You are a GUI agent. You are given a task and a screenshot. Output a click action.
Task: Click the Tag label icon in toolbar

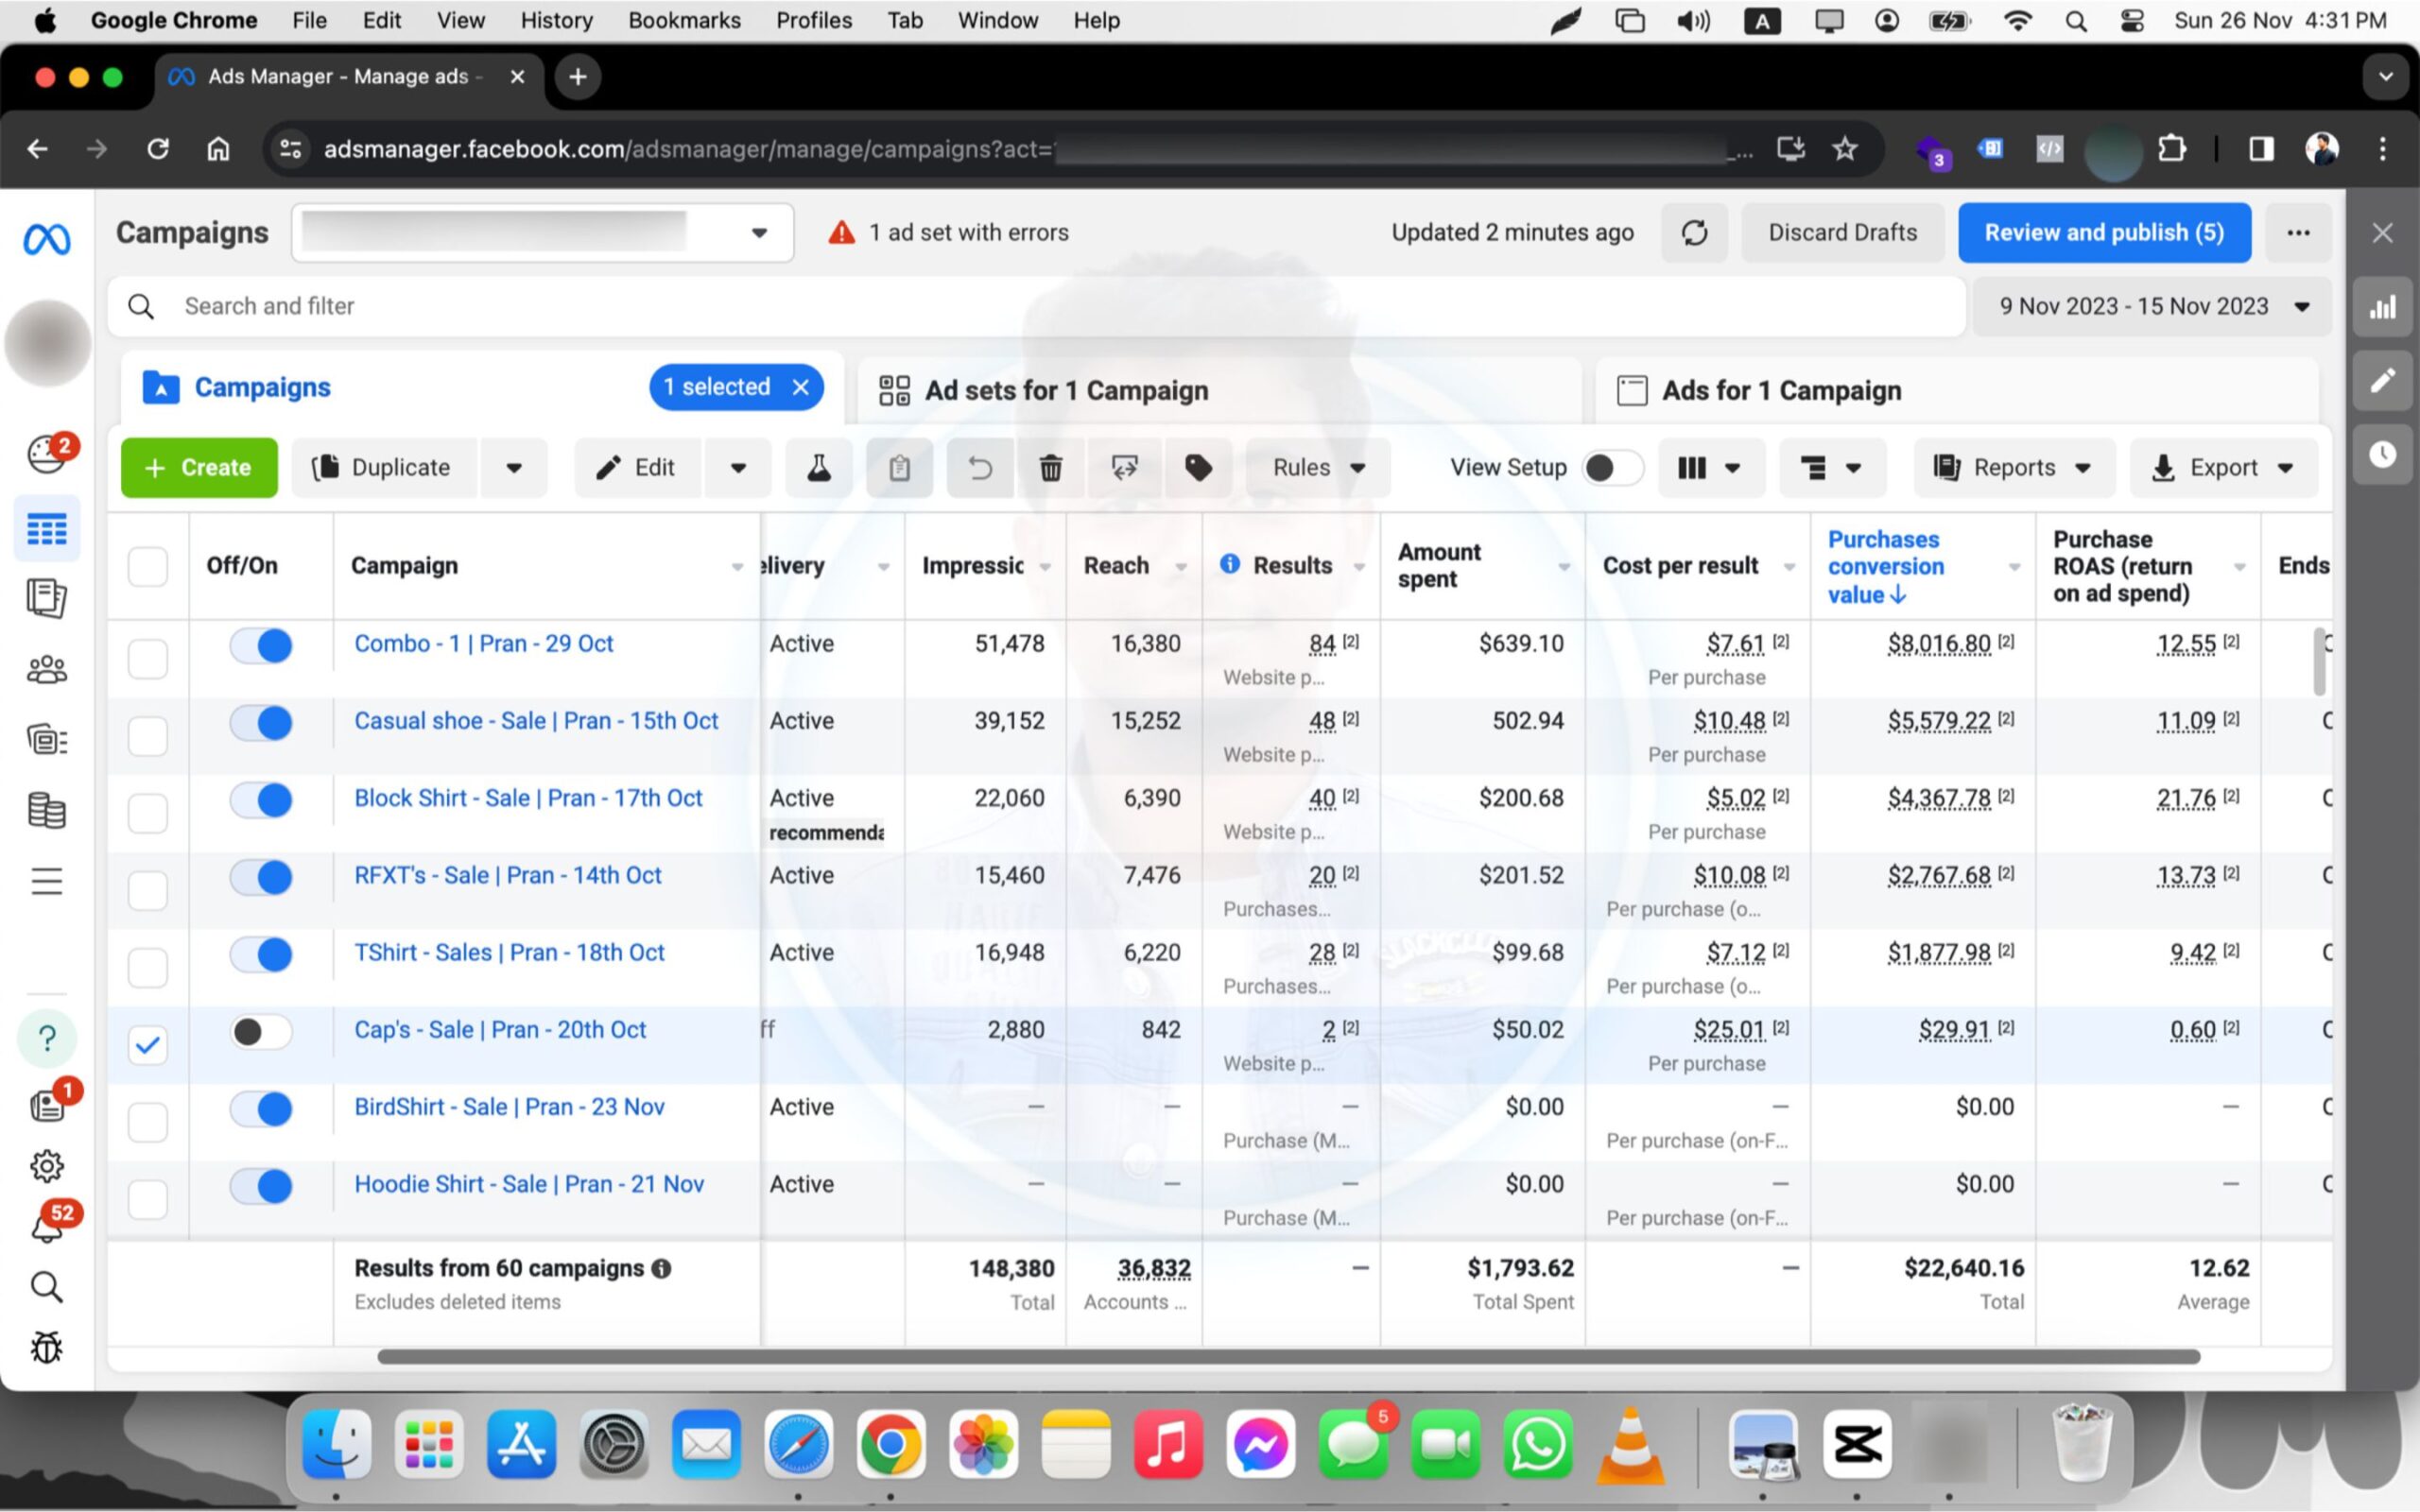pos(1198,468)
